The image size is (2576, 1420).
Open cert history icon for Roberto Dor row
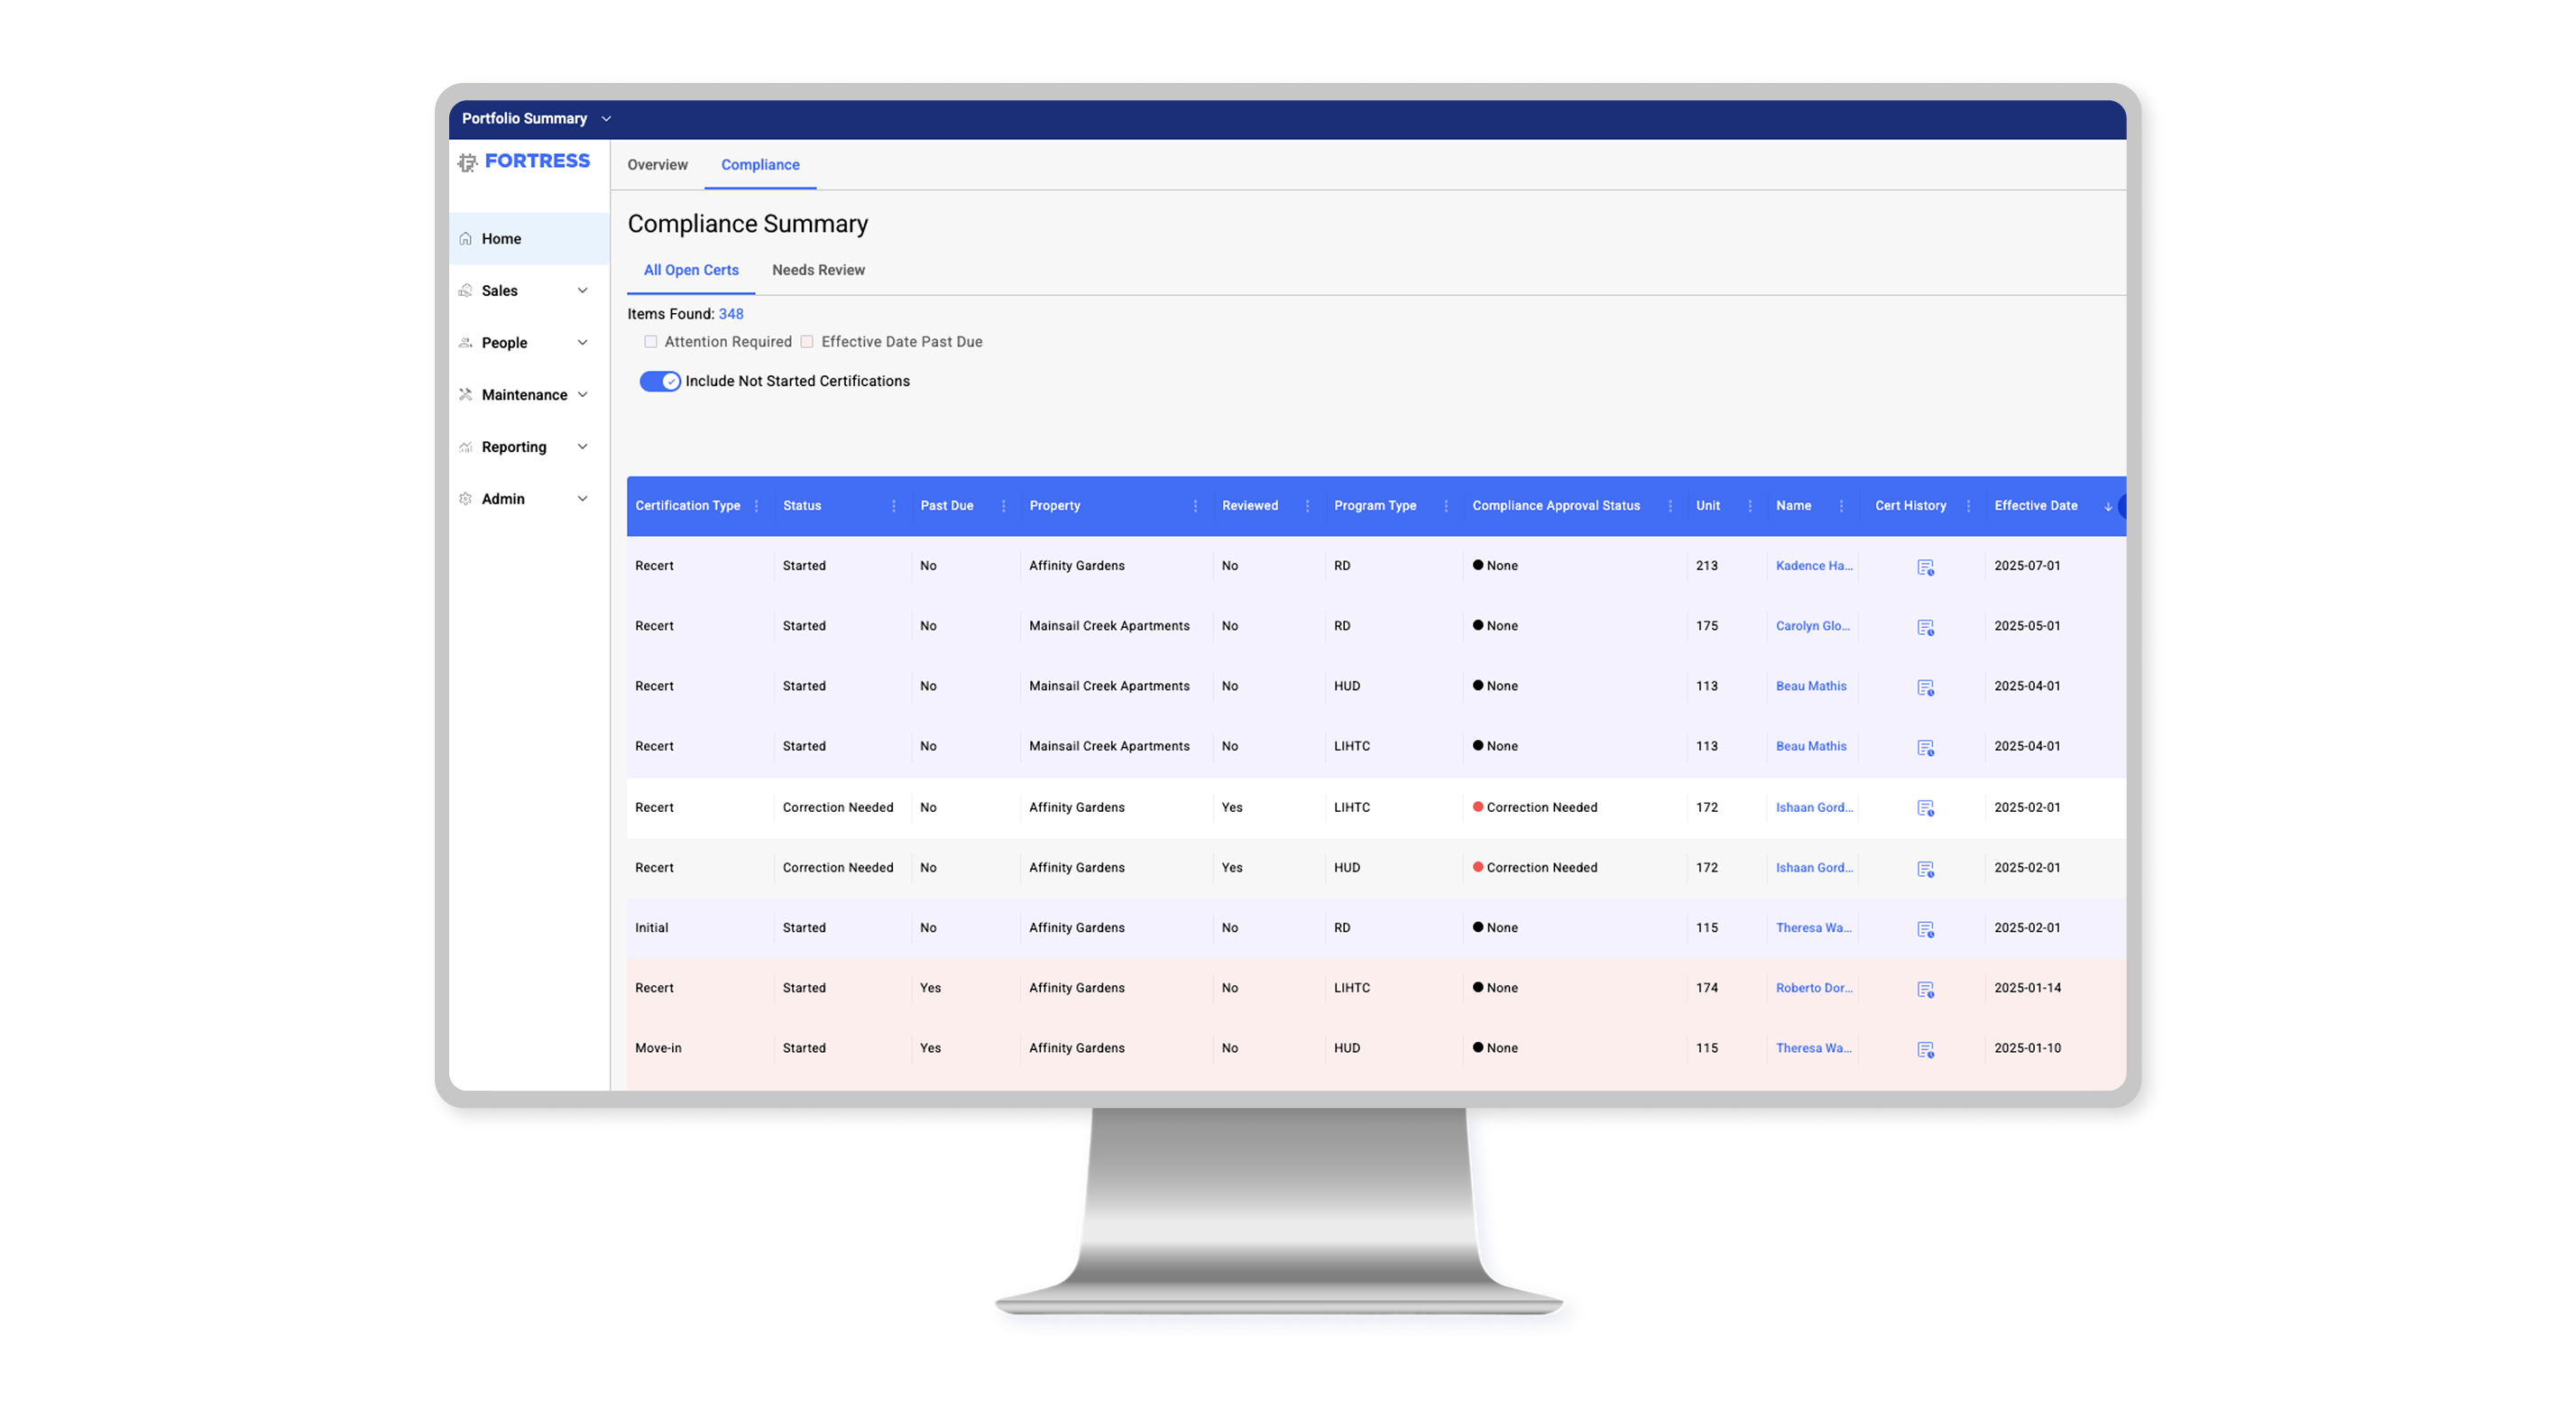coord(1925,989)
